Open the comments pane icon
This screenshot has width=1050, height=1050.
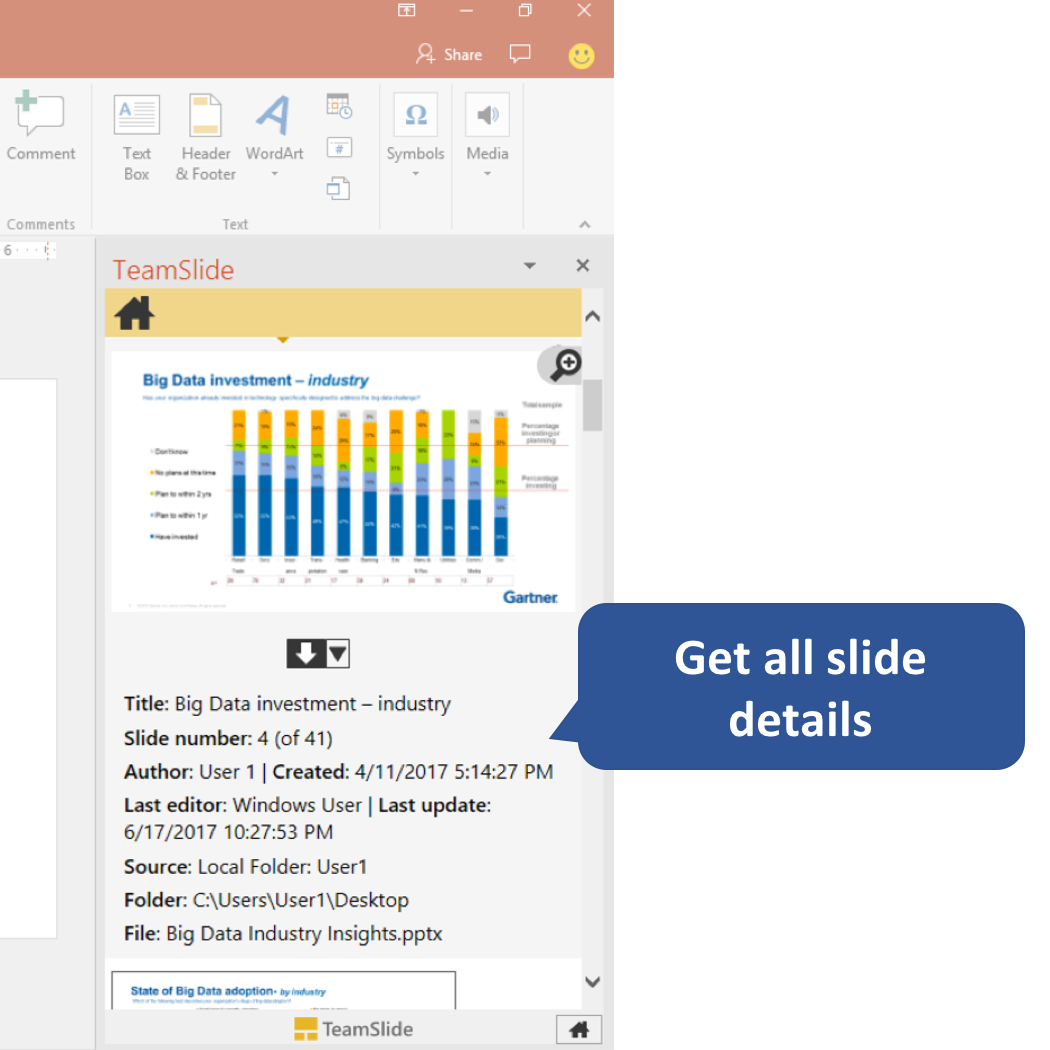(x=520, y=54)
